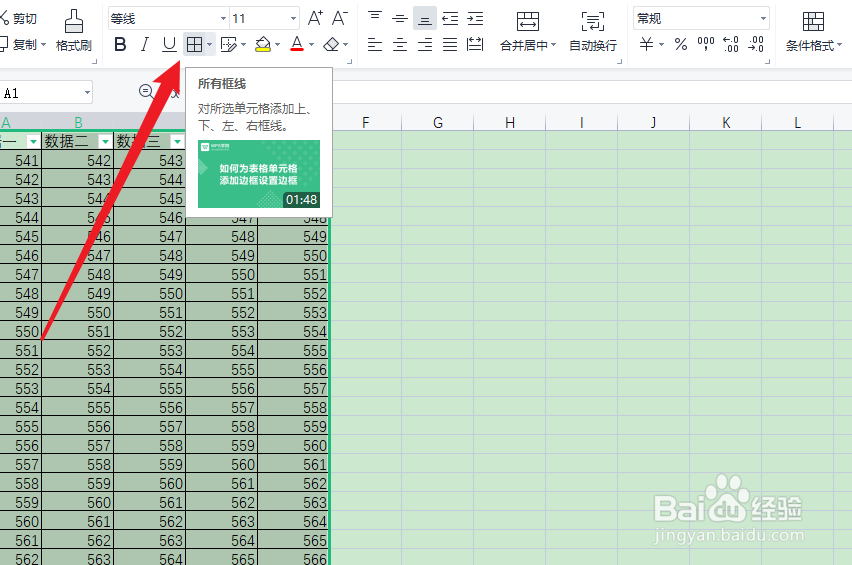The height and width of the screenshot is (565, 852).
Task: Align text to bottom of cell
Action: coord(425,18)
